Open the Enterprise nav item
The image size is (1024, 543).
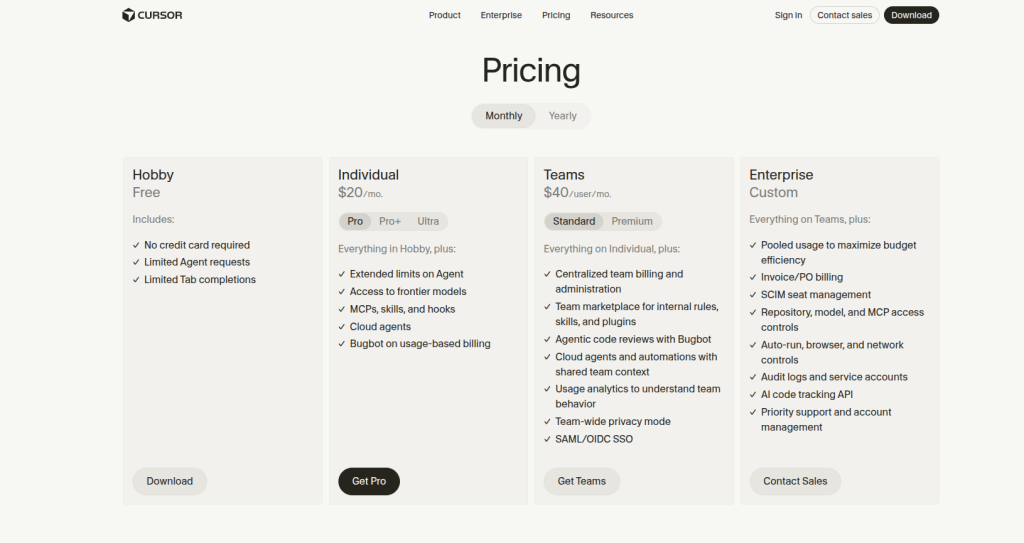click(x=501, y=15)
